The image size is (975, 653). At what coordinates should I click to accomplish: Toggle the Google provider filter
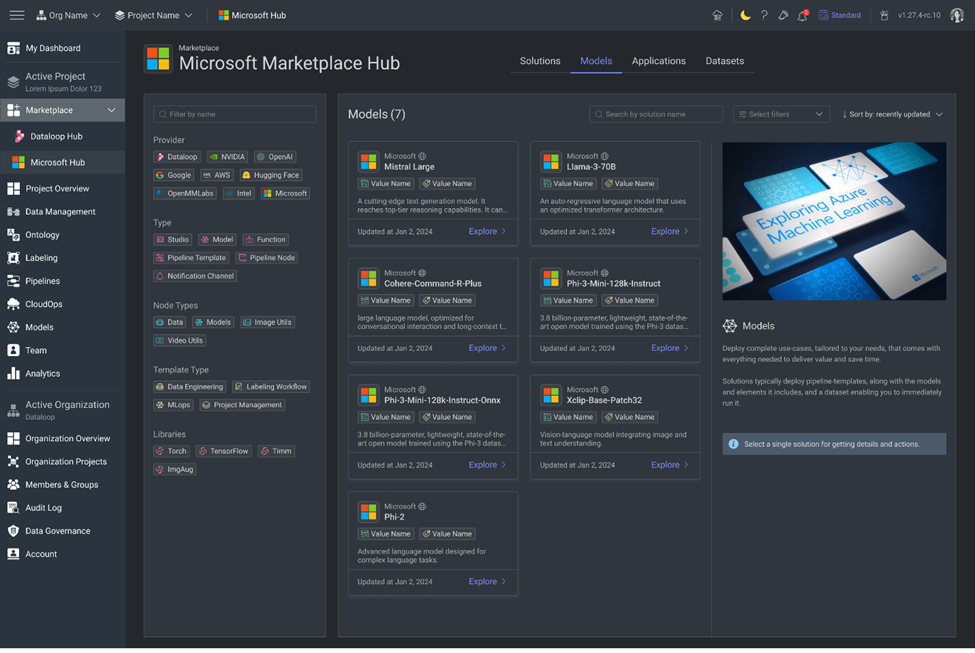pyautogui.click(x=174, y=175)
